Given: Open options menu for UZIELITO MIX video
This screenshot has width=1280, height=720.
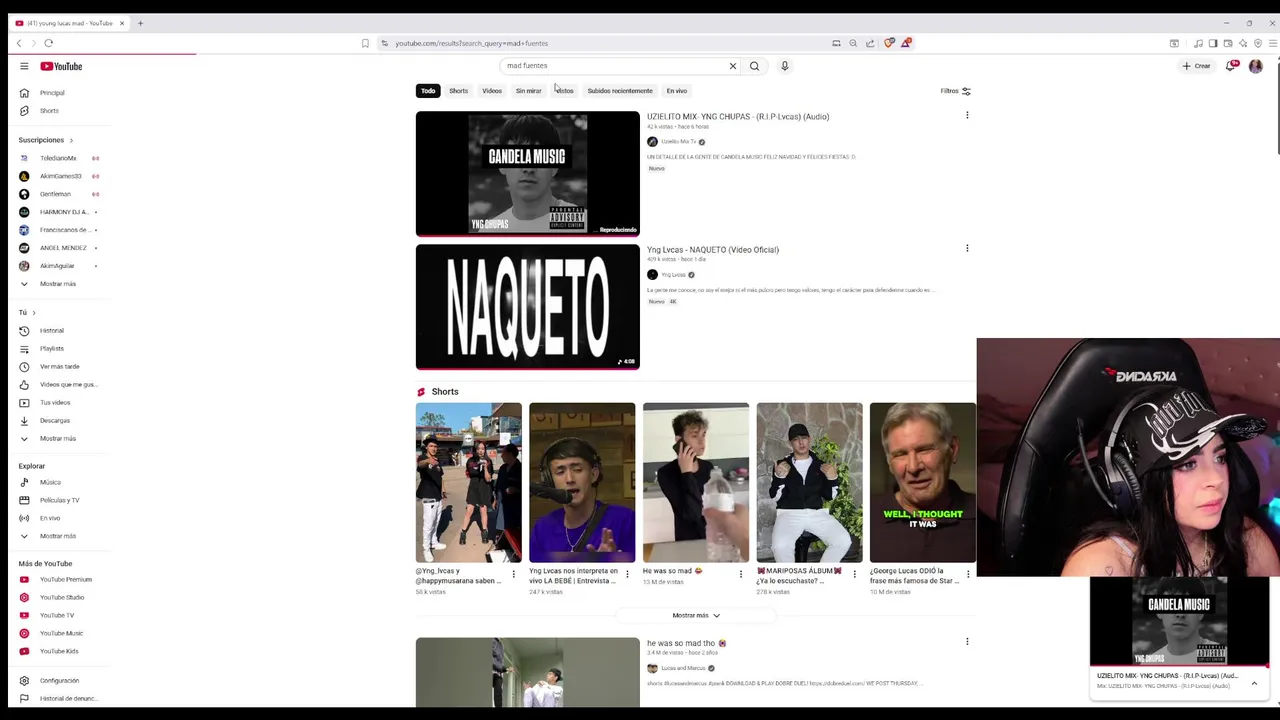Looking at the screenshot, I should click(x=967, y=116).
